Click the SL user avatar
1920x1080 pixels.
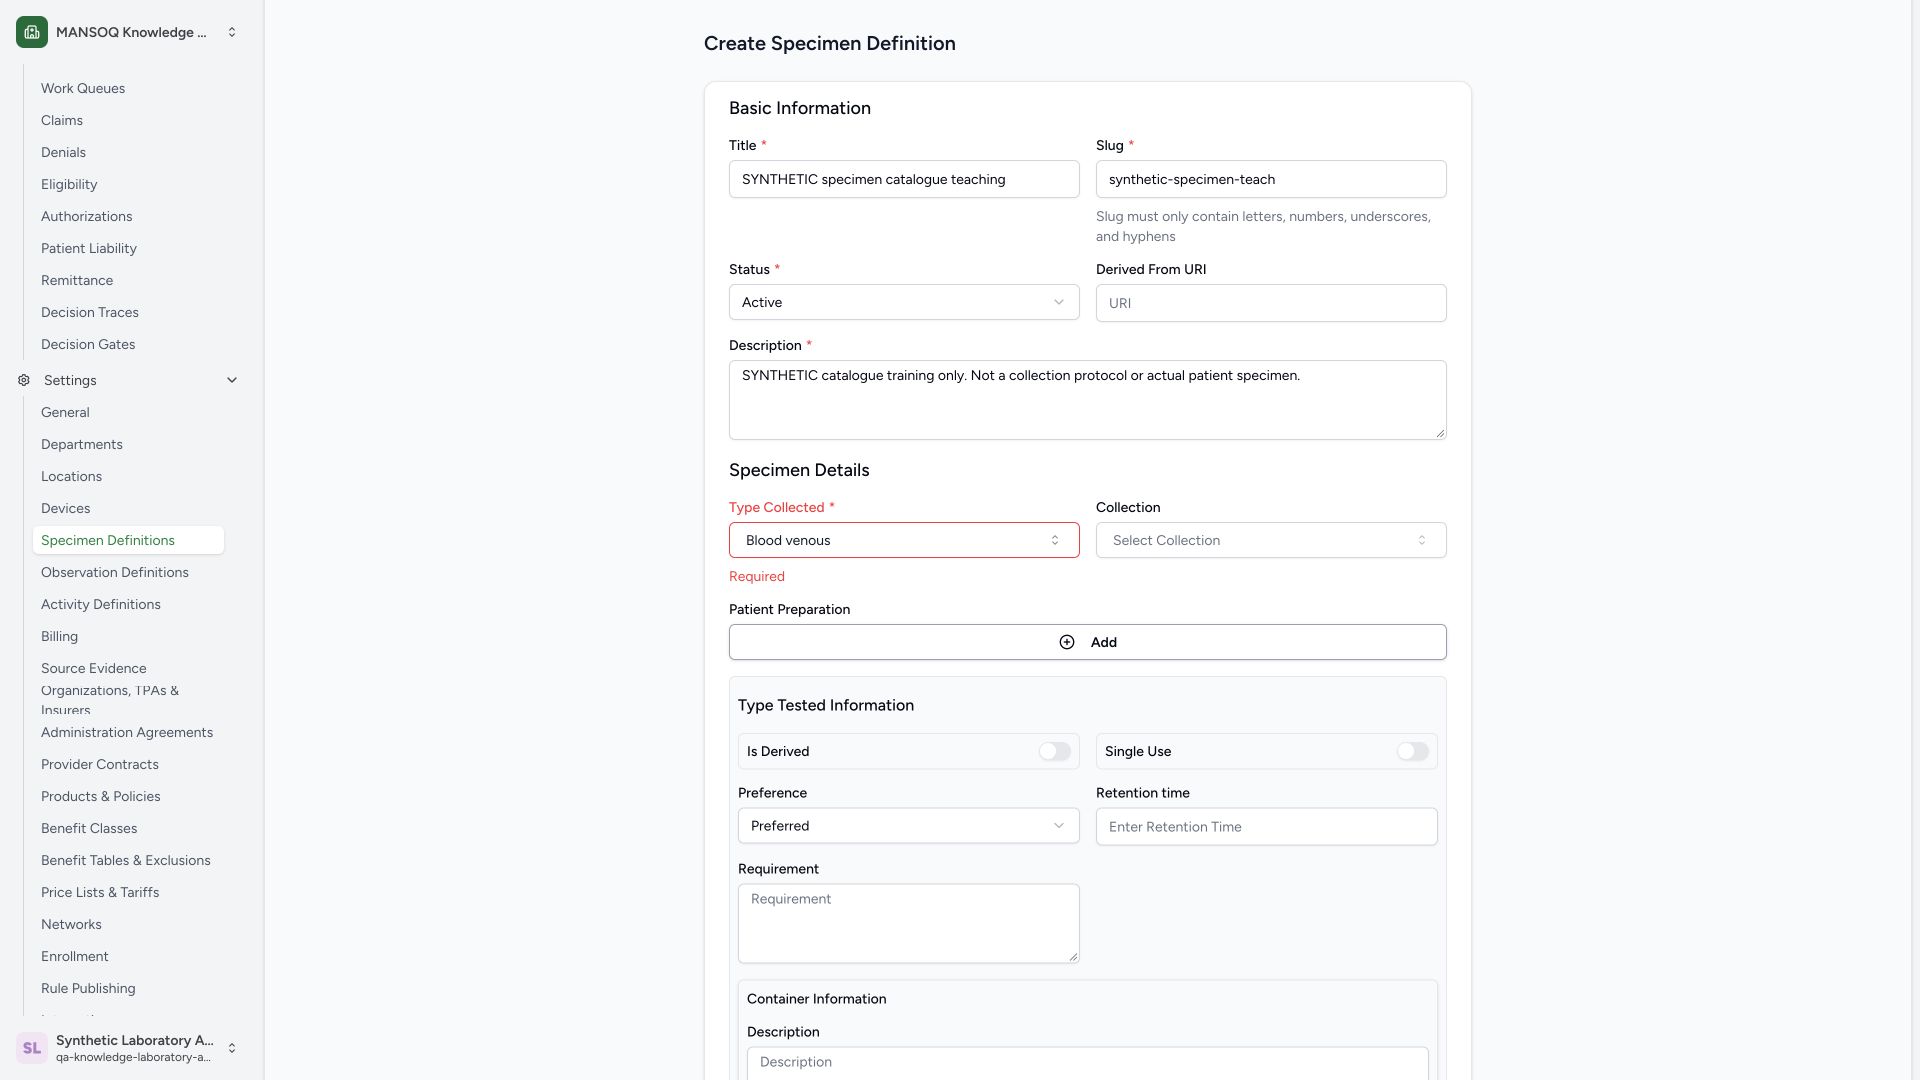pos(32,1048)
